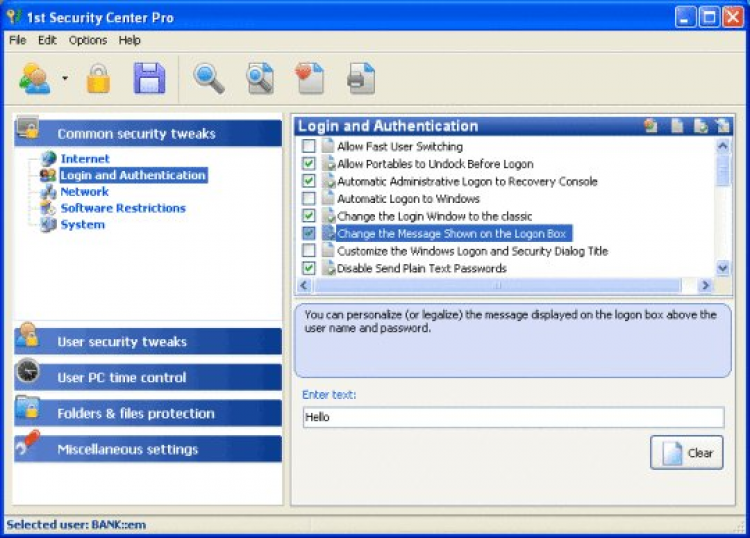Select 'Disable Send Plain Text Passwords' row text
Screen dimensions: 750x538
pos(422,268)
